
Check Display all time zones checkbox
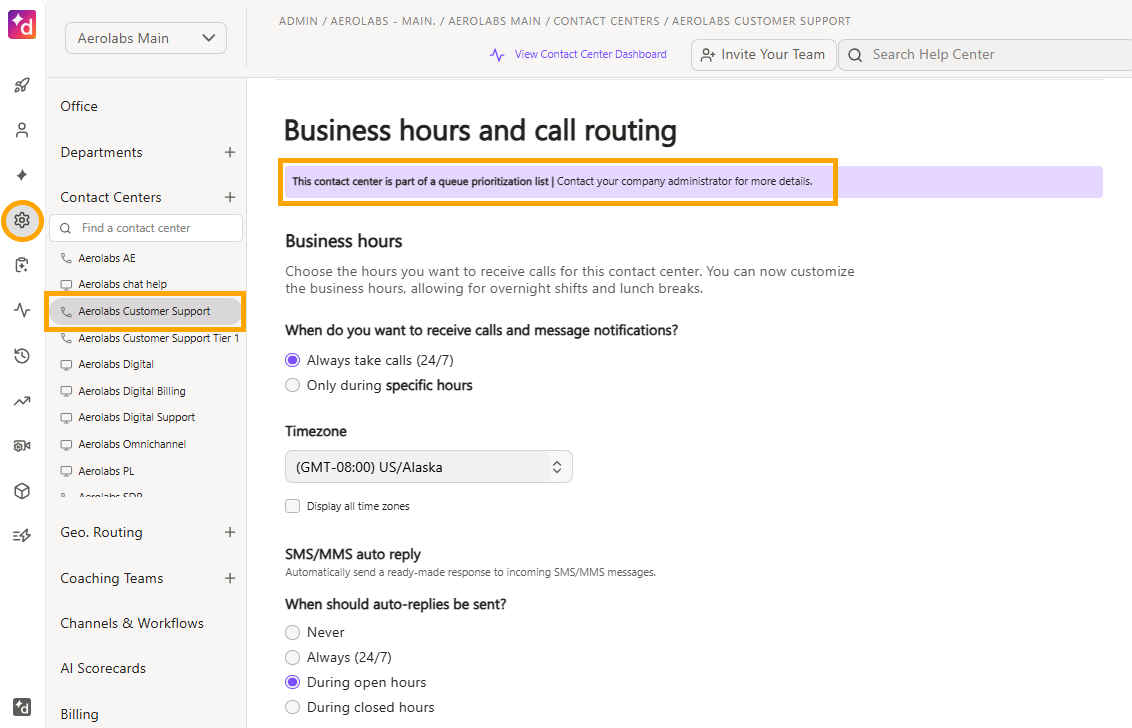[292, 506]
